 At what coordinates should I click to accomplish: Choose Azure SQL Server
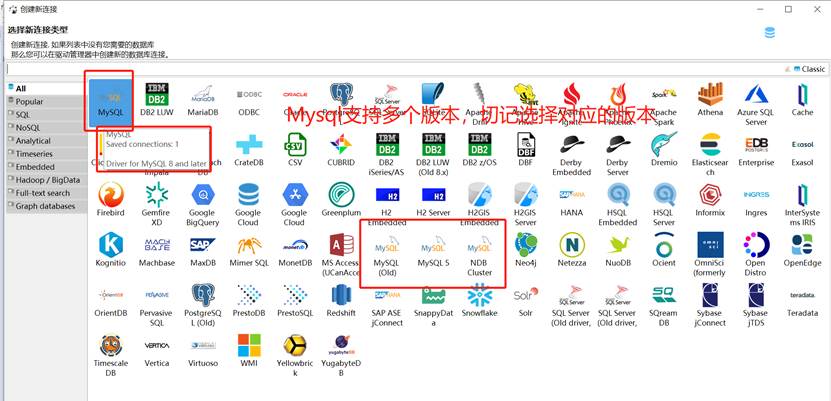click(756, 104)
